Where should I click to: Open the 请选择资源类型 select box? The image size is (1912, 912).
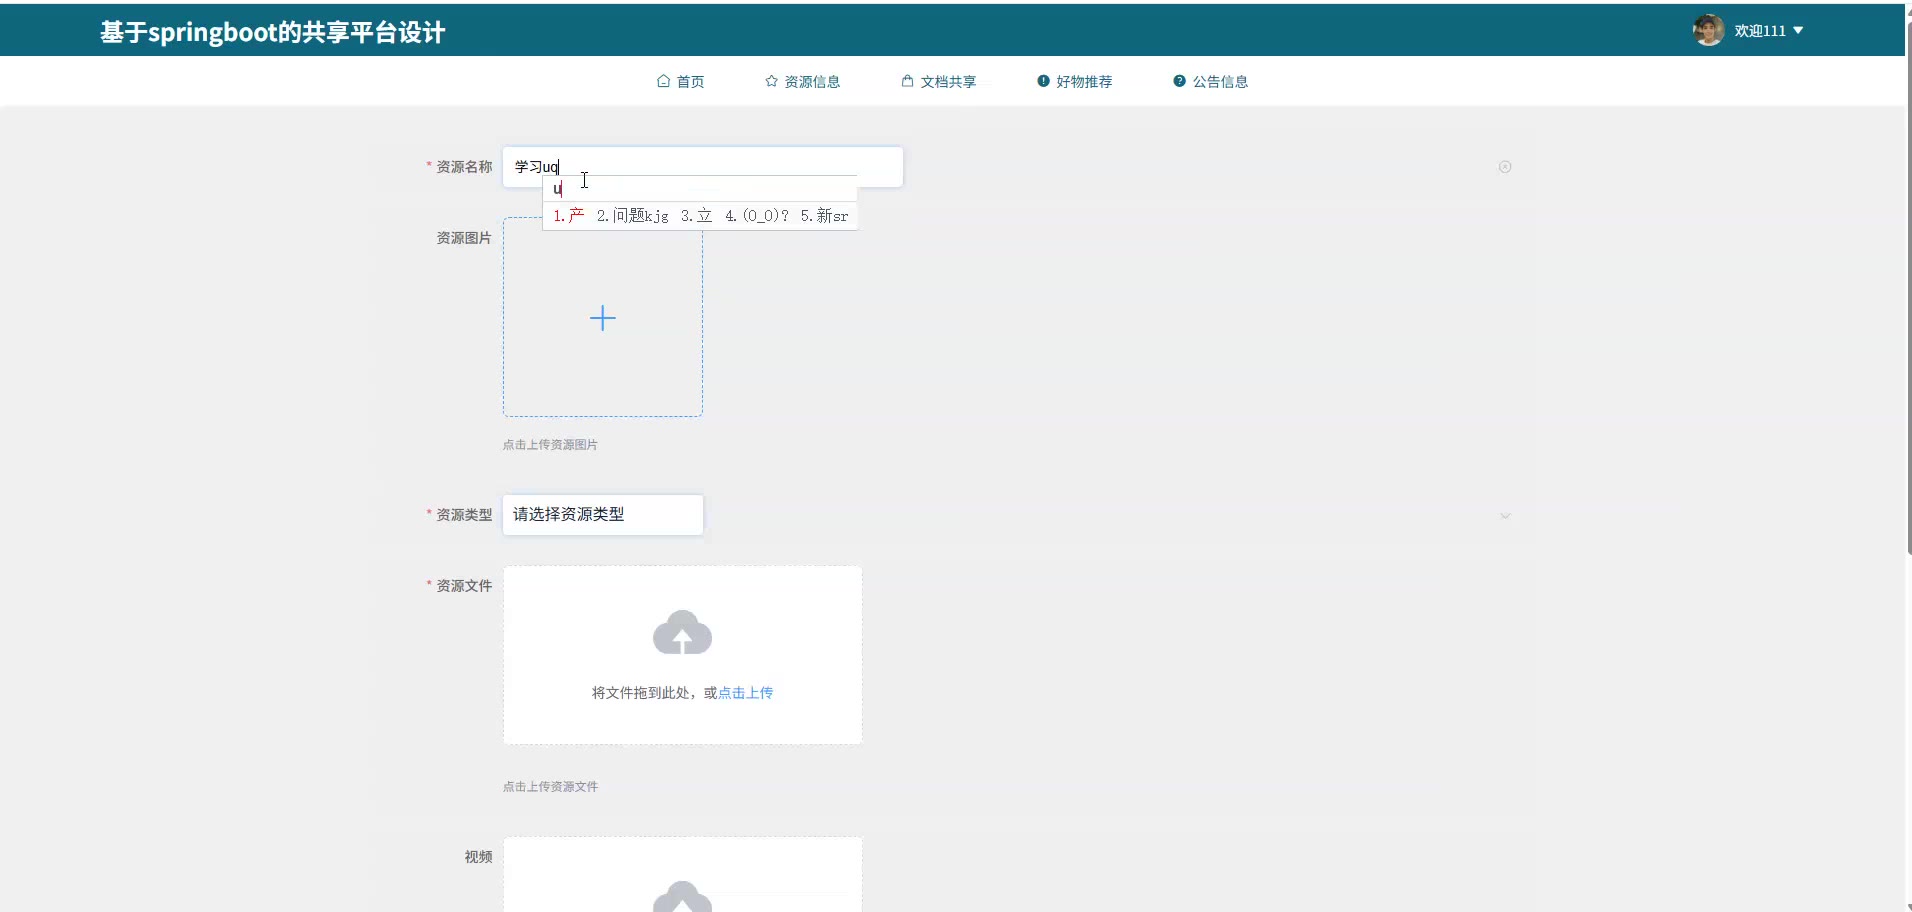pyautogui.click(x=602, y=515)
